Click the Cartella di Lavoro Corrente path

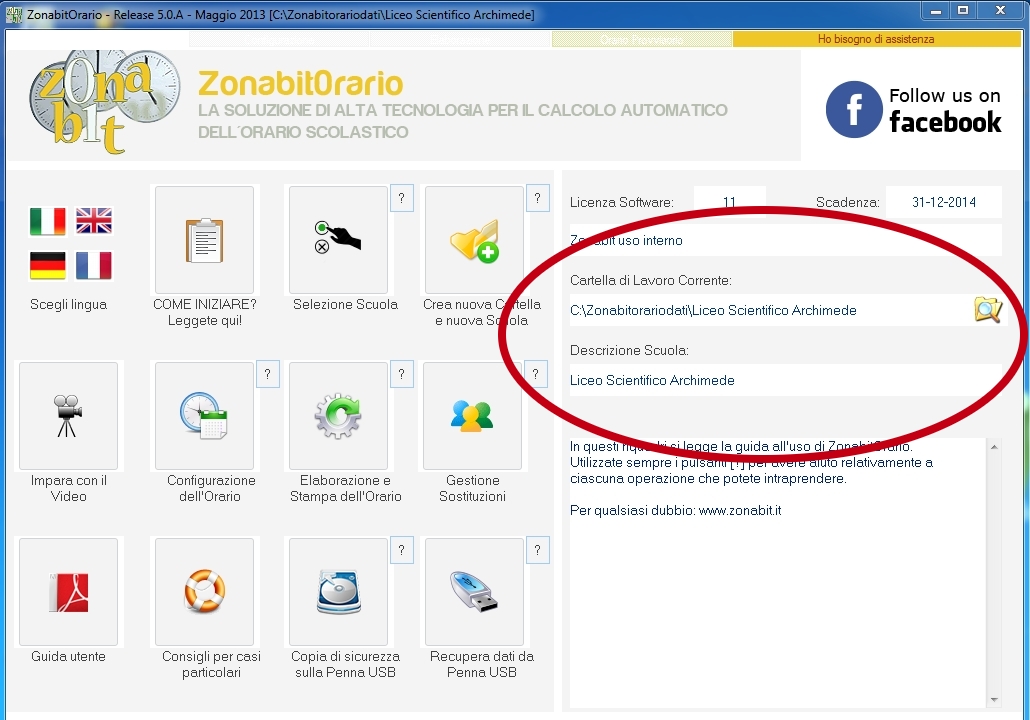coord(771,310)
